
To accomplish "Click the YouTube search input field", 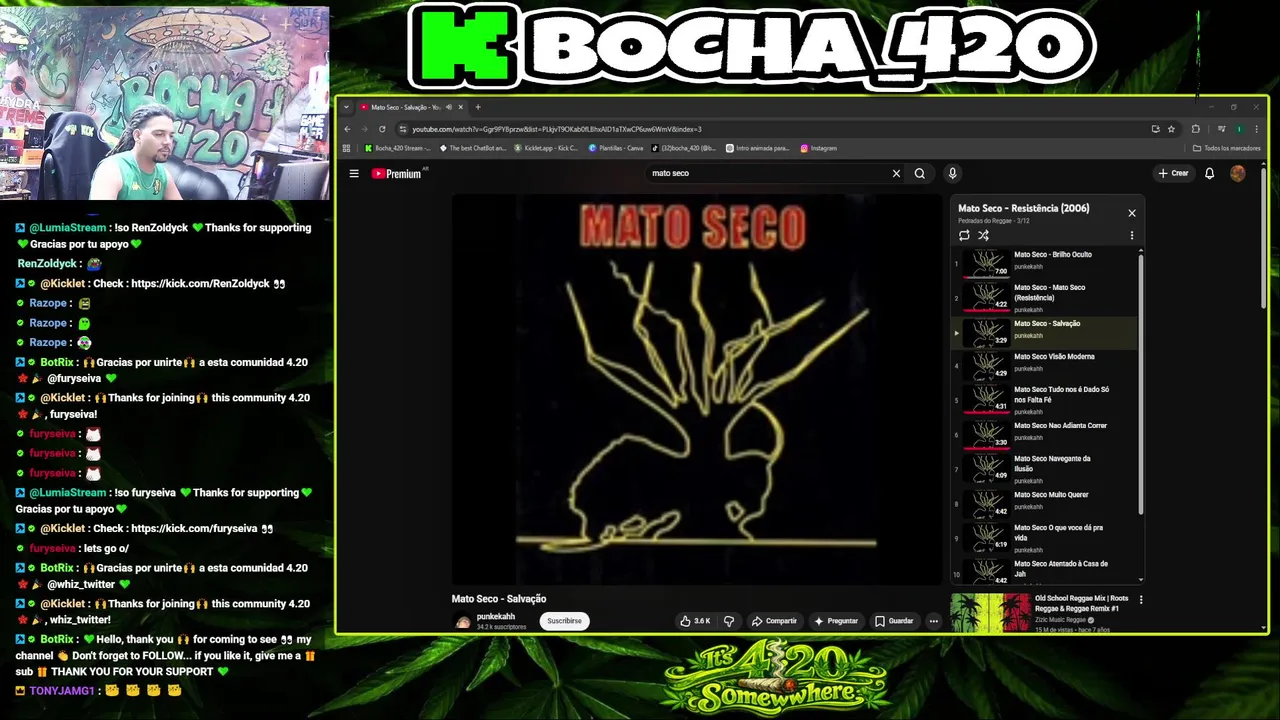I will click(x=768, y=173).
